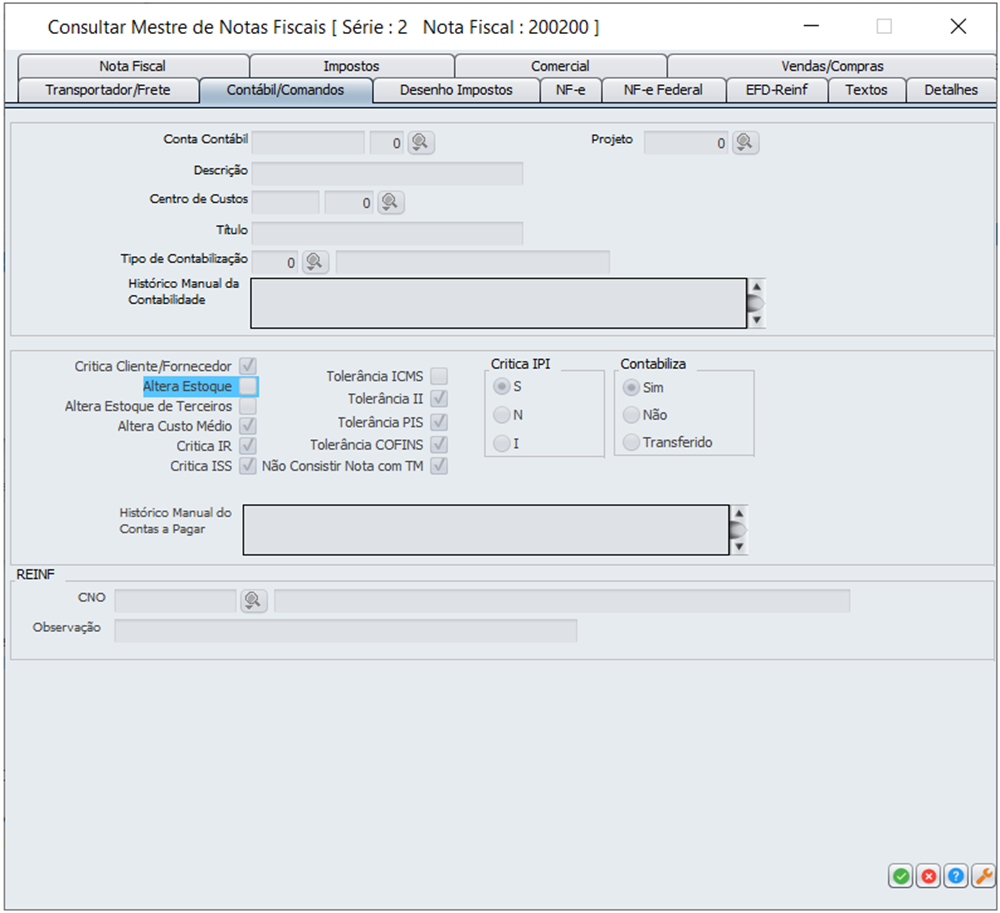This screenshot has height=913, width=1000.
Task: Open NF-e tab
Action: [x=570, y=90]
